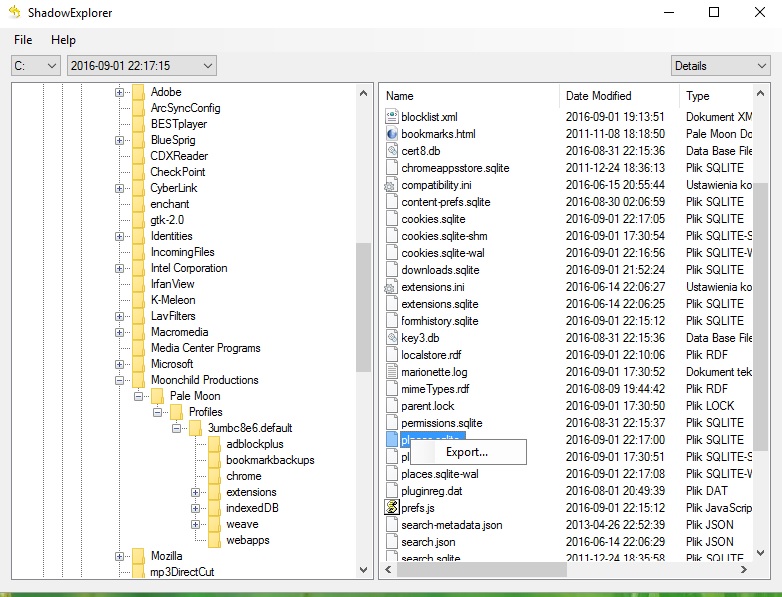Image resolution: width=782 pixels, height=597 pixels.
Task: Click the webapps folder icon
Action: pyautogui.click(x=214, y=540)
